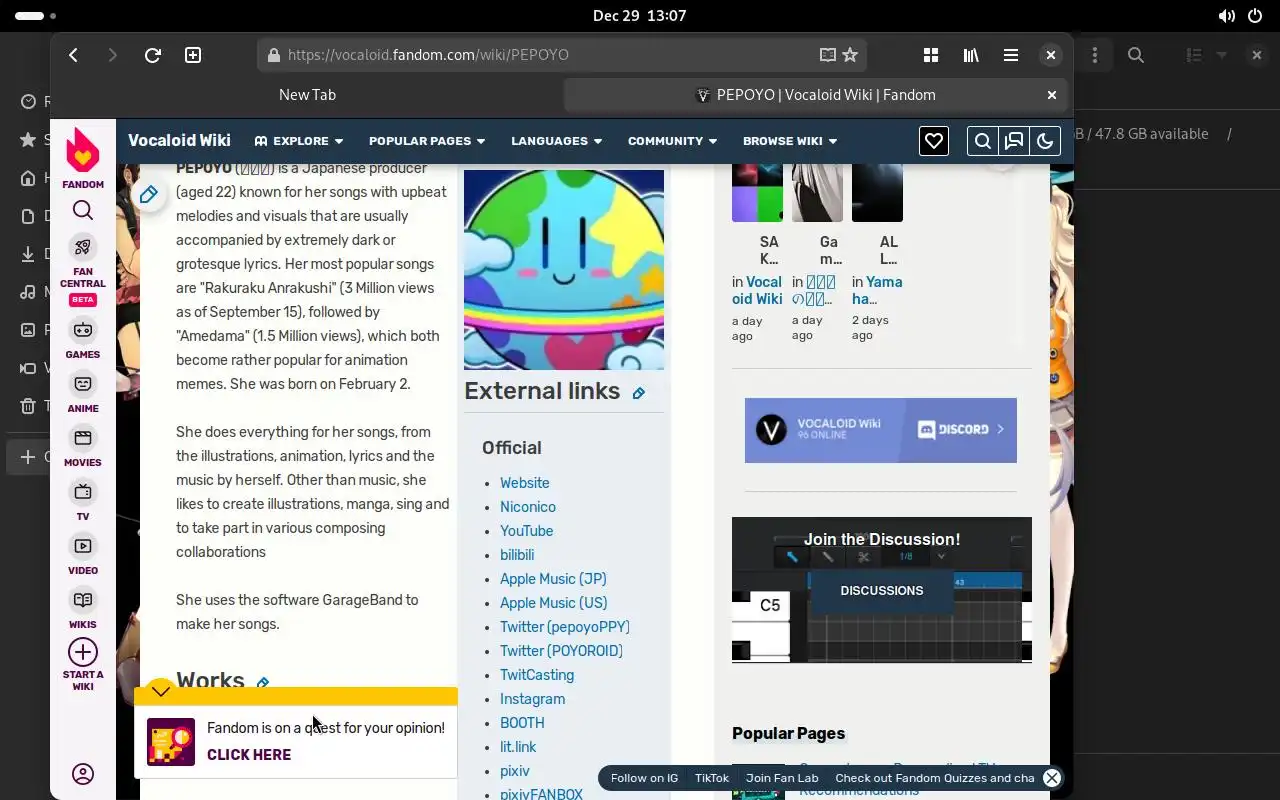Open Movies in the Fandom sidebar
Image resolution: width=1280 pixels, height=800 pixels.
click(83, 446)
